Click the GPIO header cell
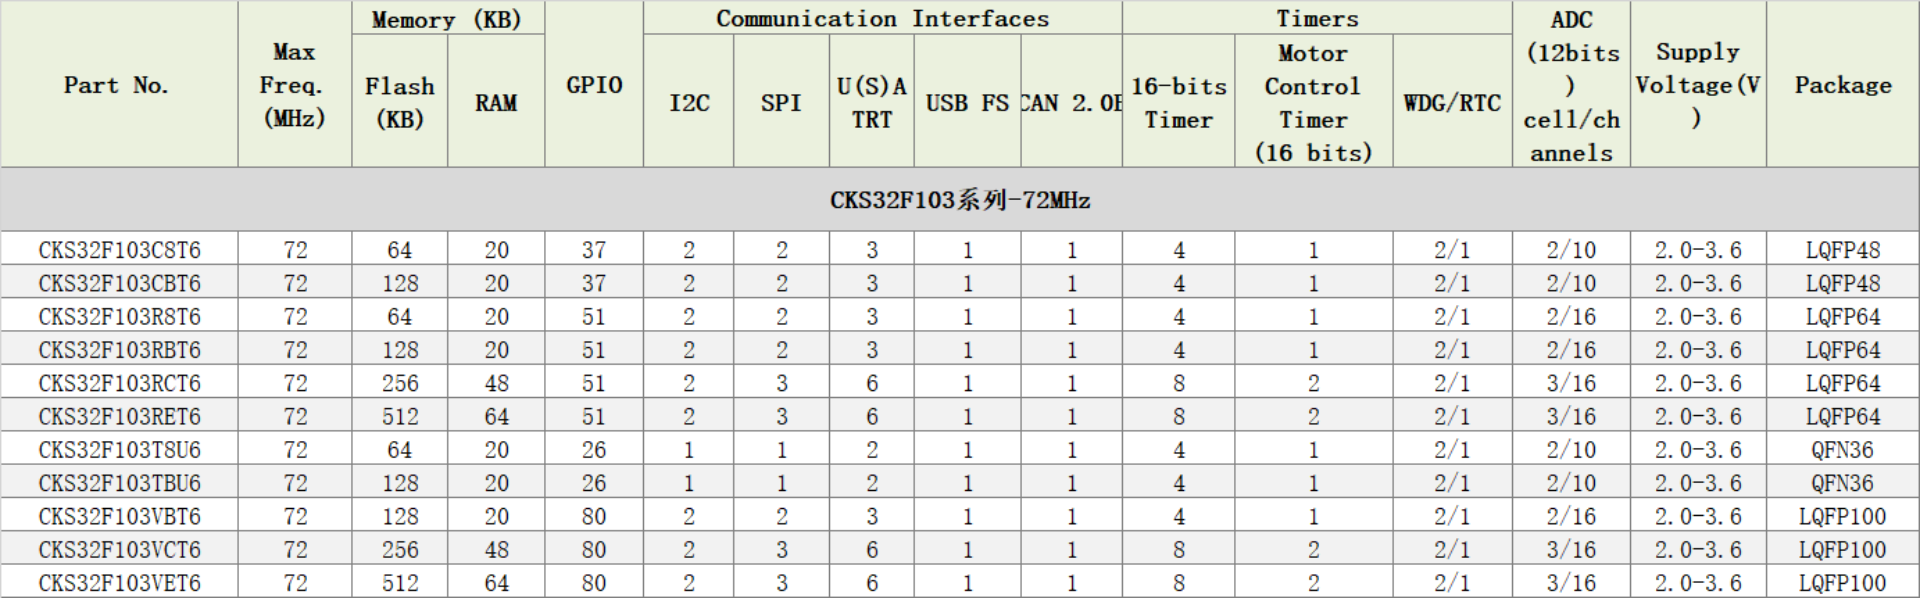This screenshot has width=1920, height=598. (594, 85)
